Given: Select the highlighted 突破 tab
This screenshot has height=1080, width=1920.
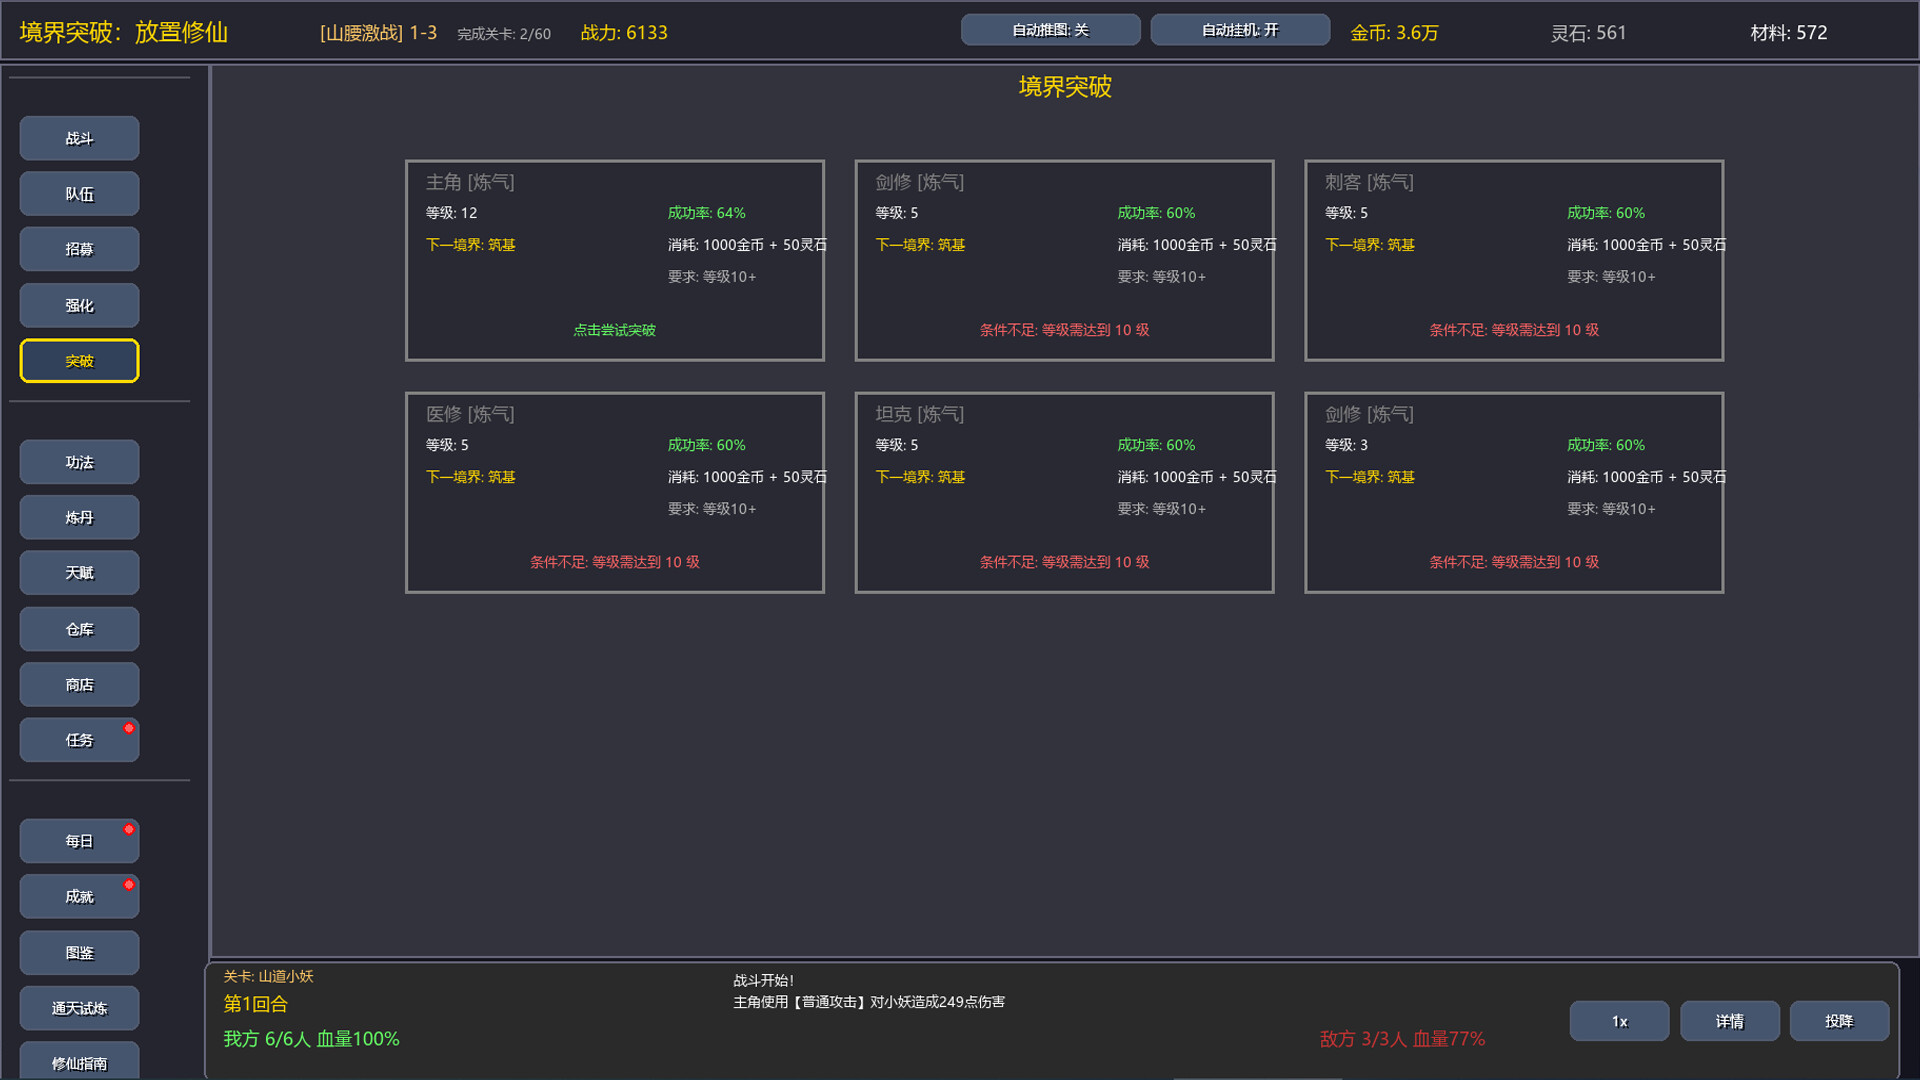Looking at the screenshot, I should [x=79, y=361].
